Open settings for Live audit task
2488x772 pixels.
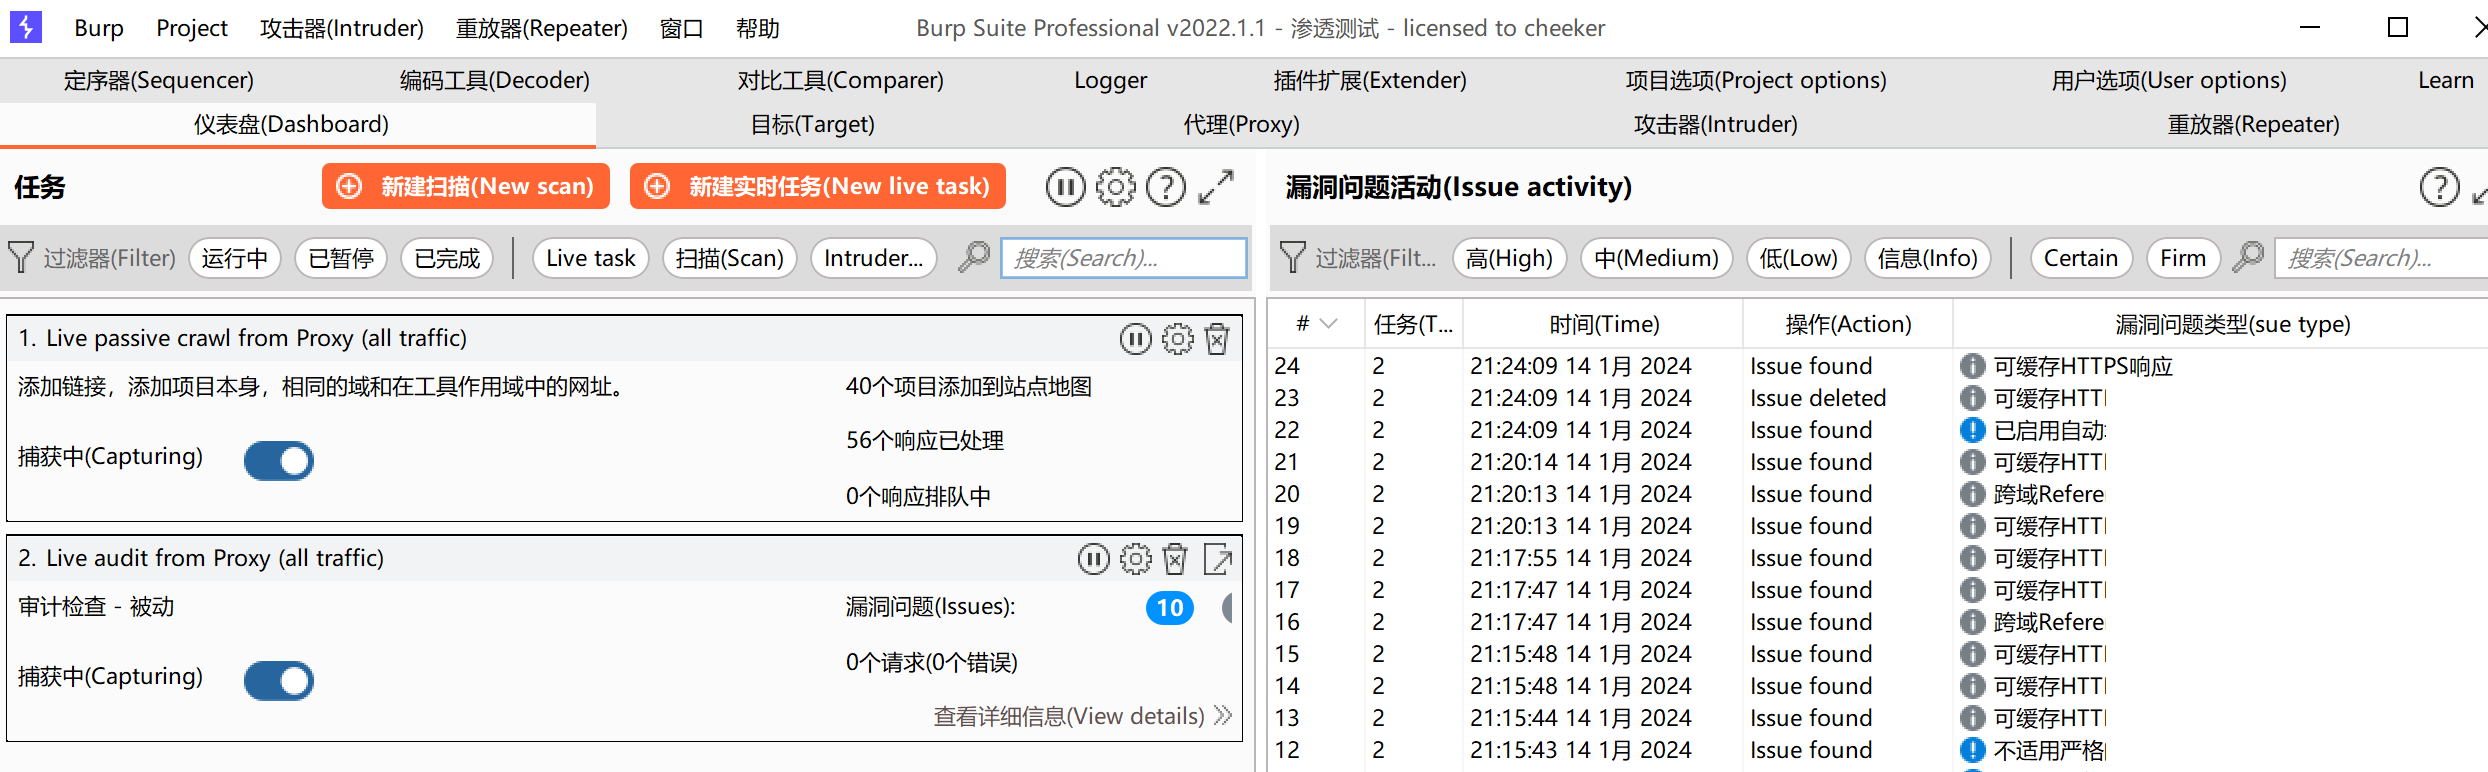pyautogui.click(x=1135, y=559)
